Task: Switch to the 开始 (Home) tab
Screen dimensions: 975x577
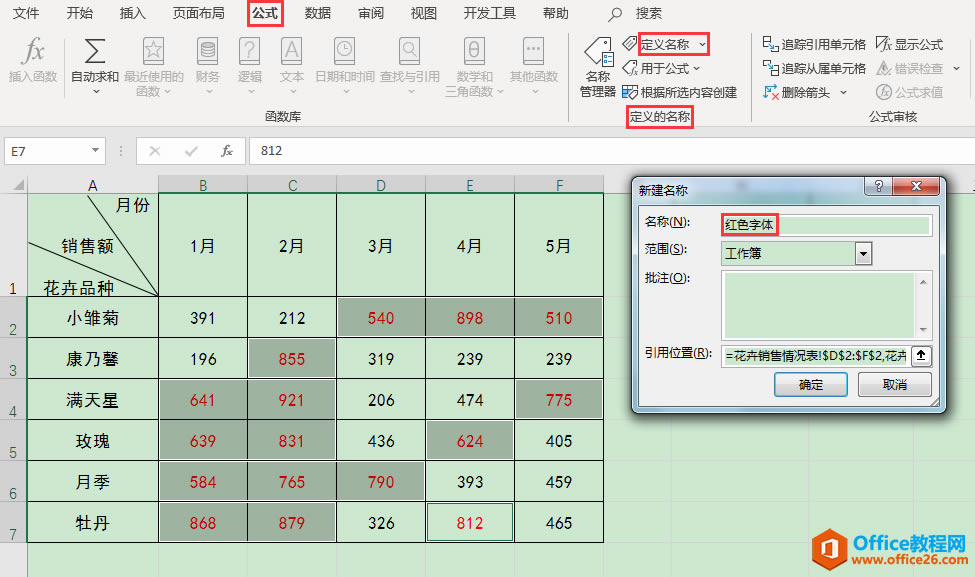Action: pyautogui.click(x=80, y=13)
